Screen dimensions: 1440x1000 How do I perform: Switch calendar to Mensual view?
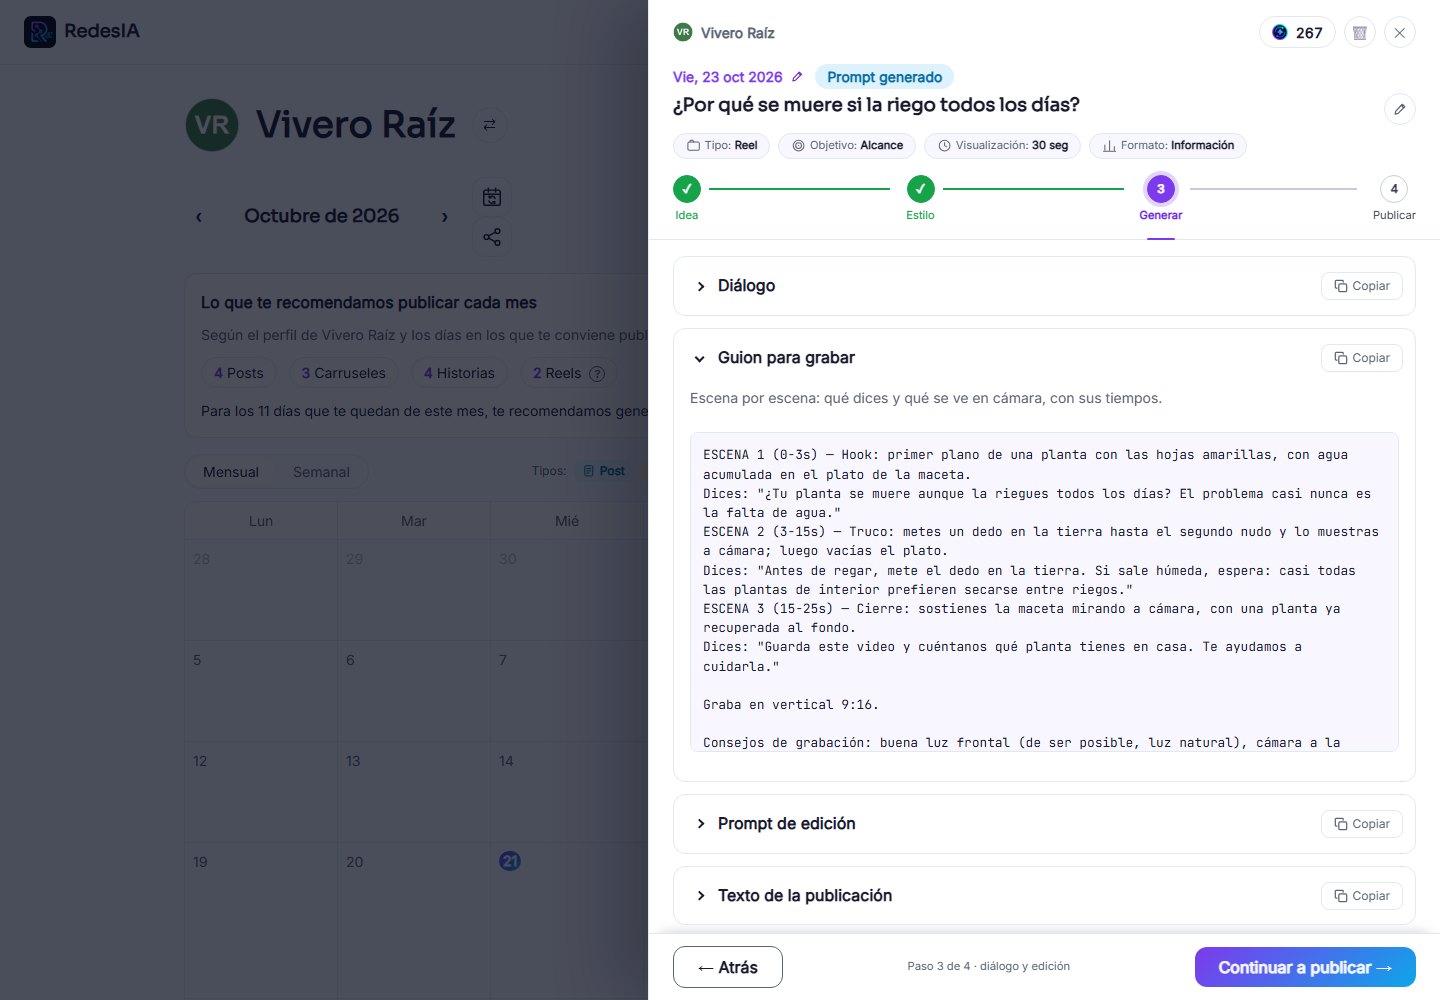(x=231, y=472)
